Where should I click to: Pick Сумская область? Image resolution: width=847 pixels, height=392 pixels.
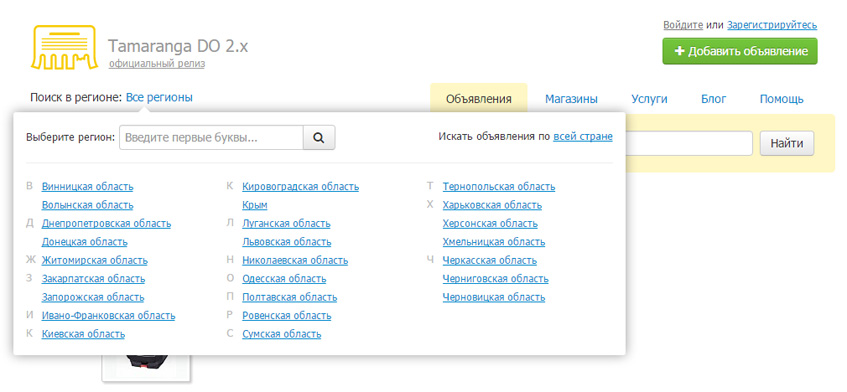pos(281,334)
